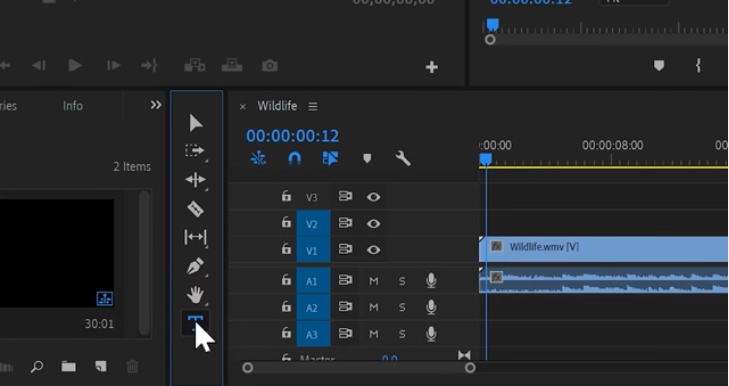Solo audio track A1

coord(402,281)
